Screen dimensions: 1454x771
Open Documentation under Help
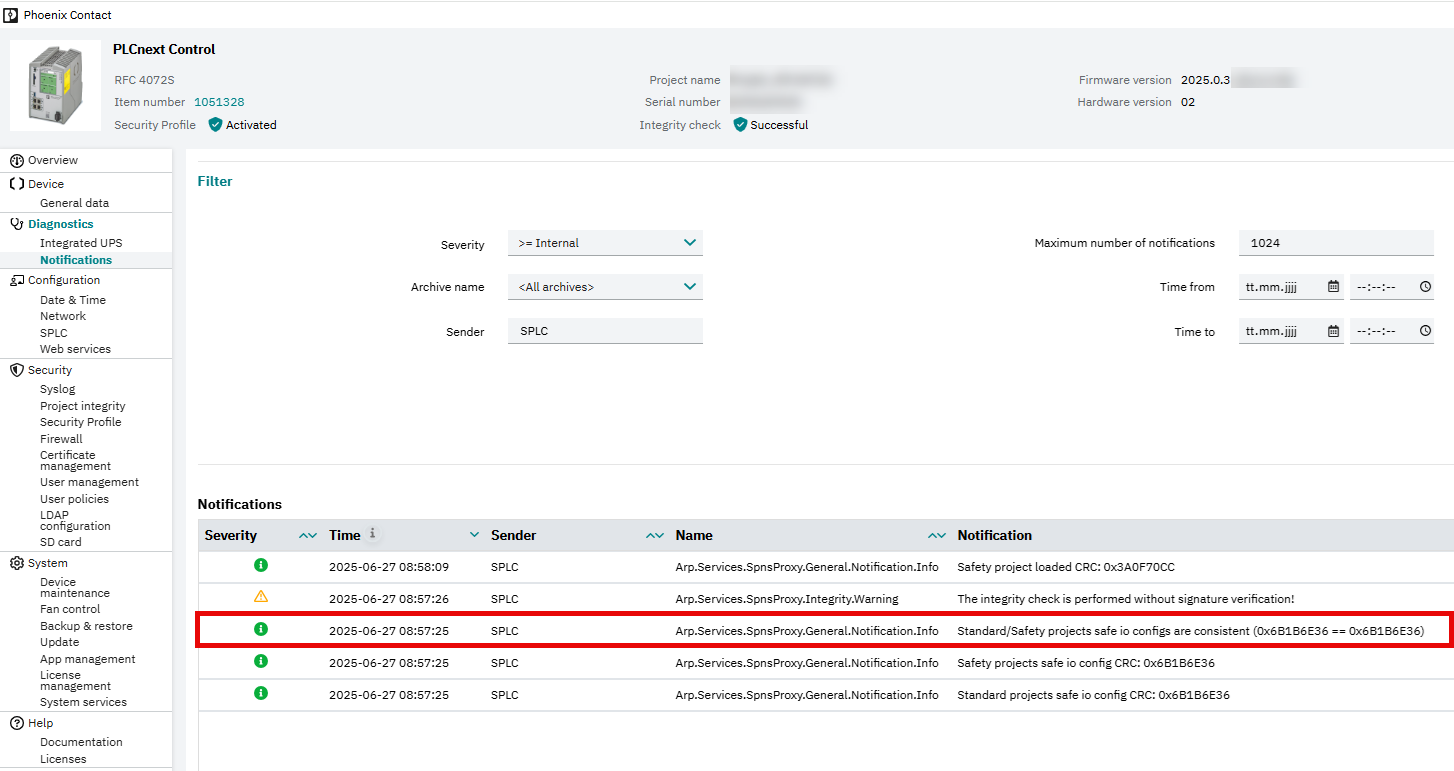(x=81, y=742)
